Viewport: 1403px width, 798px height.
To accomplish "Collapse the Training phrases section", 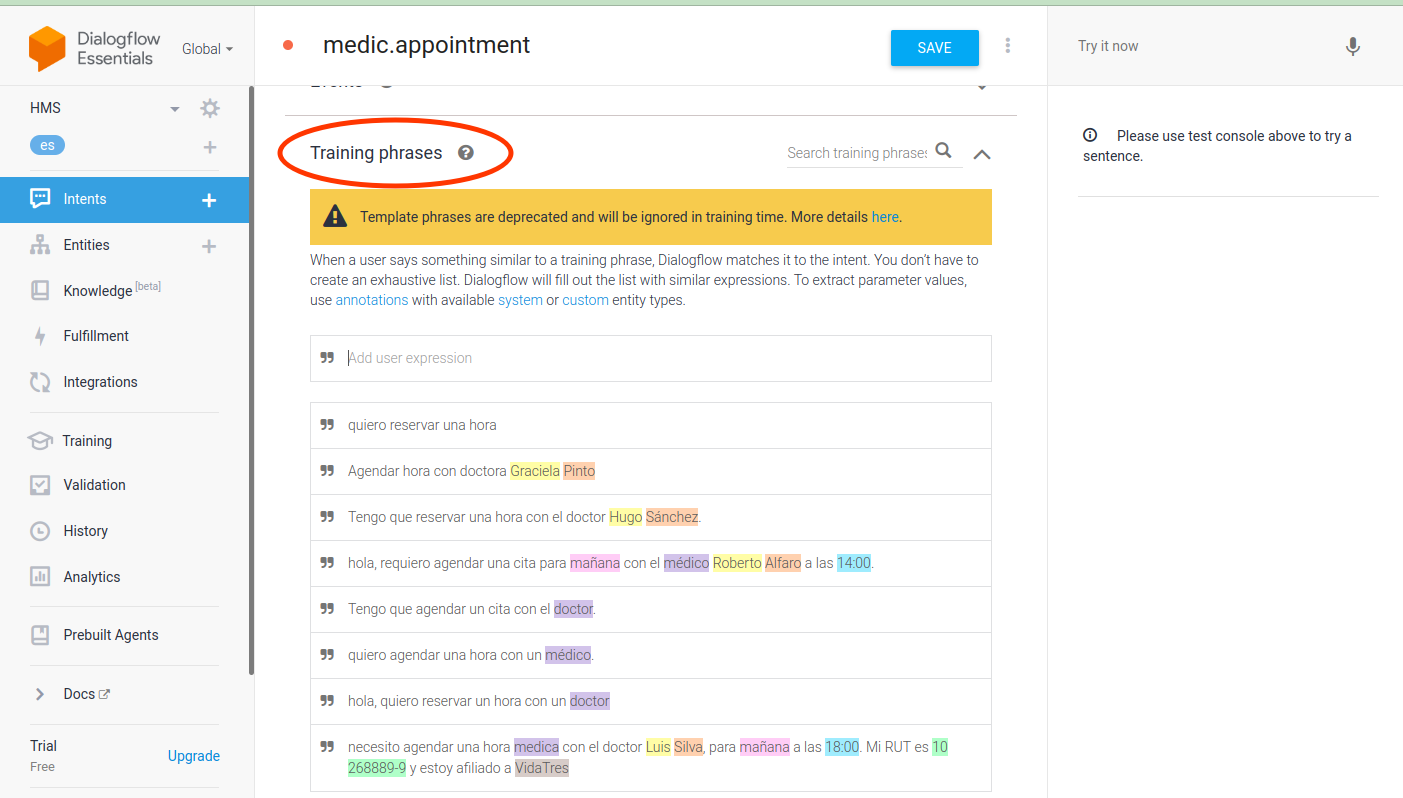I will click(x=982, y=154).
